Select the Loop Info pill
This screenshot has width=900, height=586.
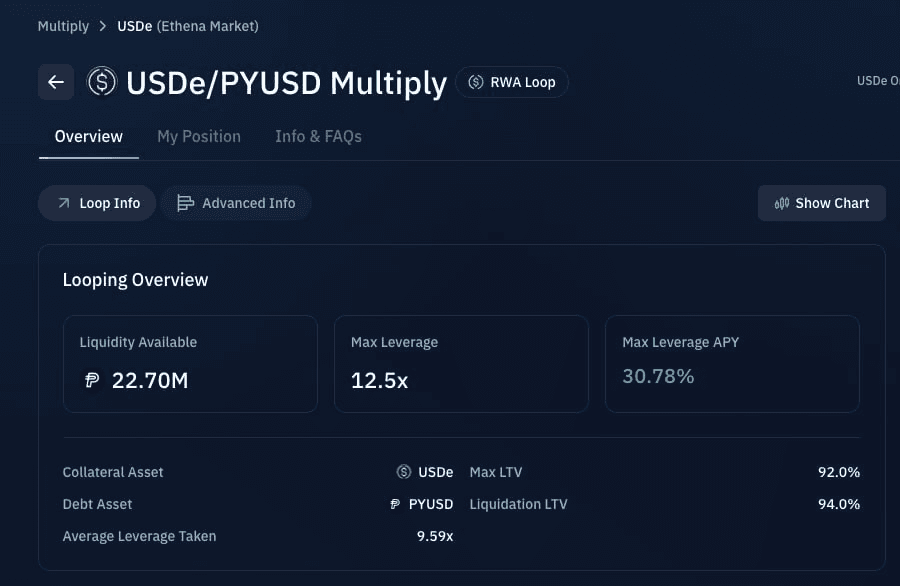(97, 203)
